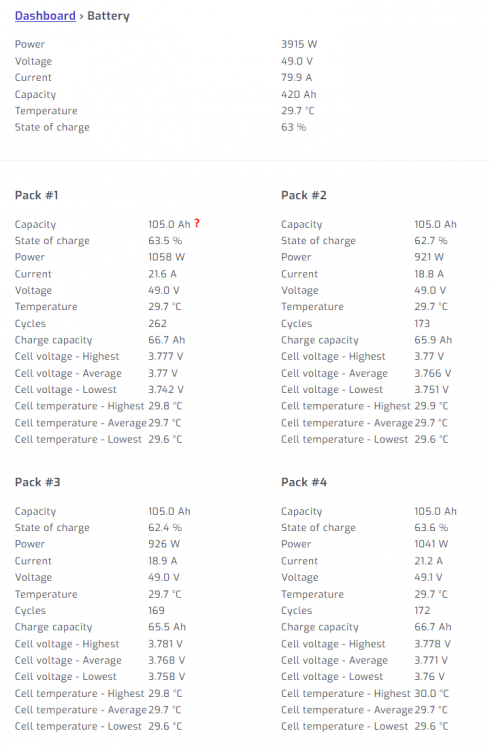This screenshot has height=750, width=490.
Task: Open the Dashboard breadcrumb link
Action: (x=45, y=16)
